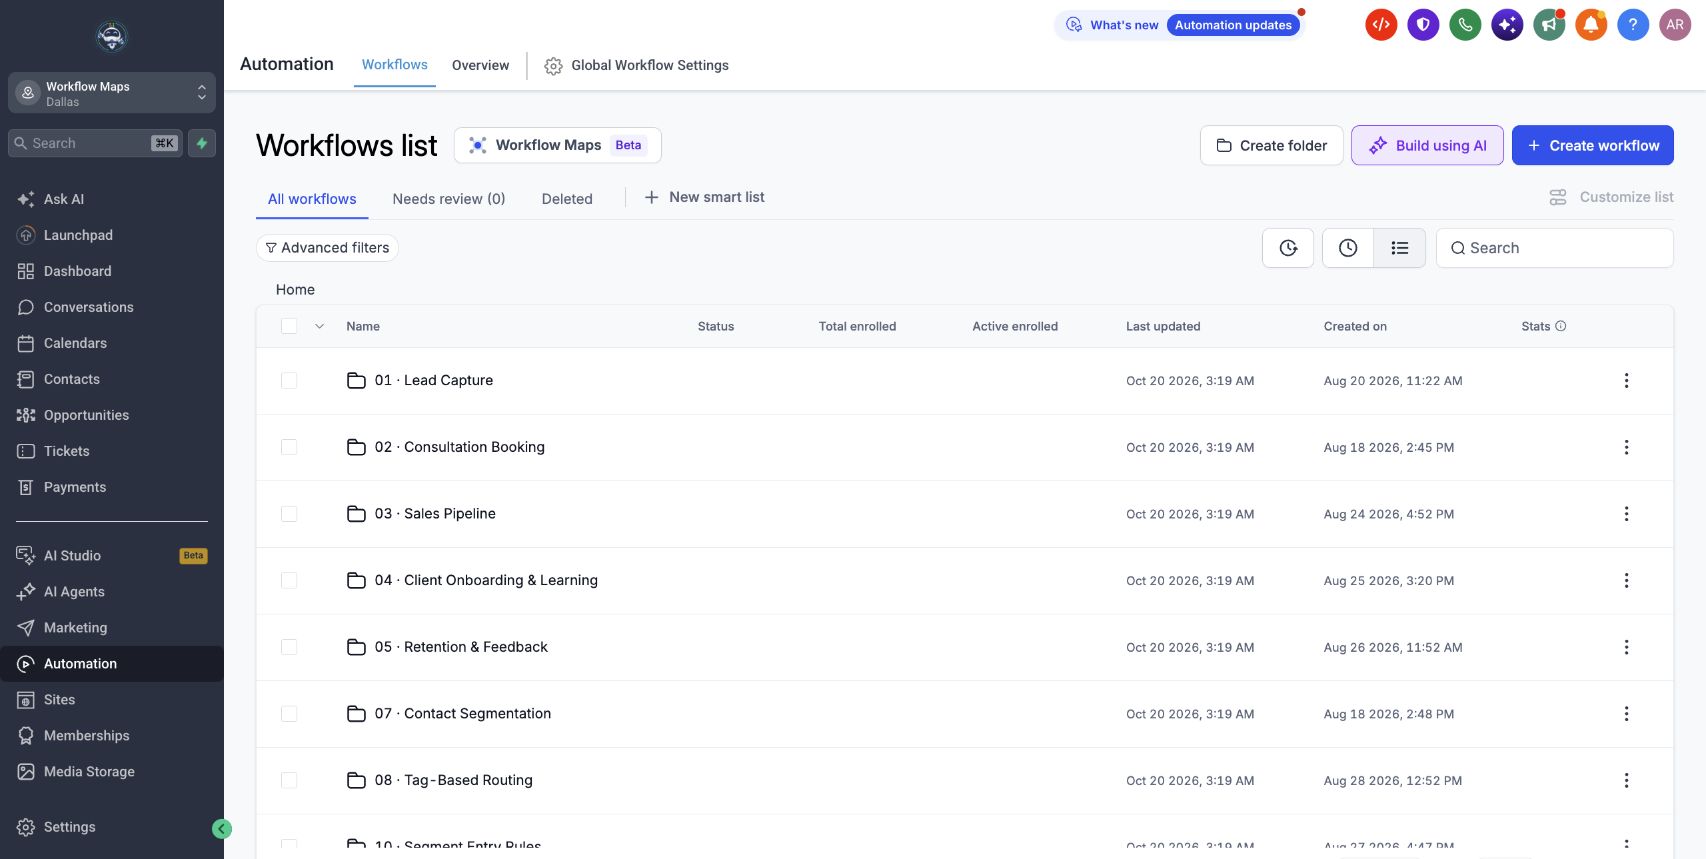
Task: Expand the chevron next to header checkbox
Action: tap(320, 326)
